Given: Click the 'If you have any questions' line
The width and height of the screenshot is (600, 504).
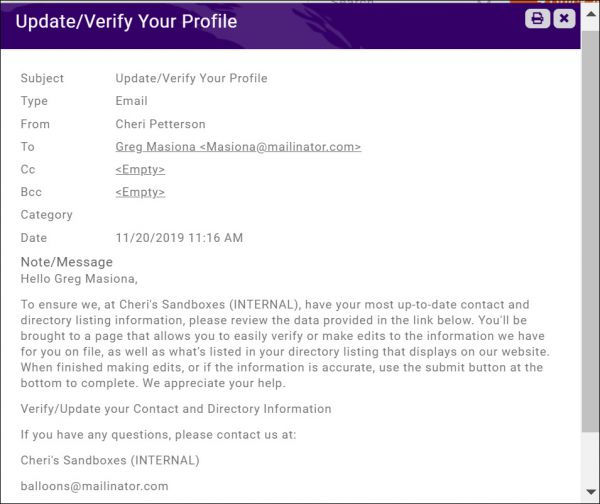Looking at the screenshot, I should coord(158,434).
